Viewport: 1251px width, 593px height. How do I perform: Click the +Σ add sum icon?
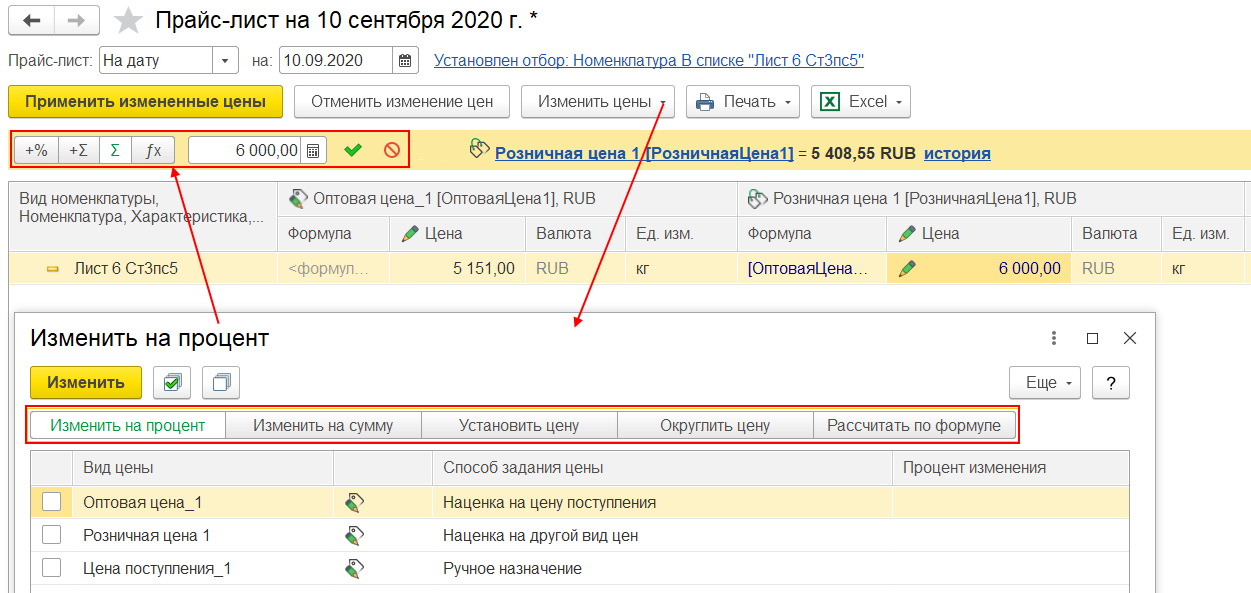coord(77,150)
